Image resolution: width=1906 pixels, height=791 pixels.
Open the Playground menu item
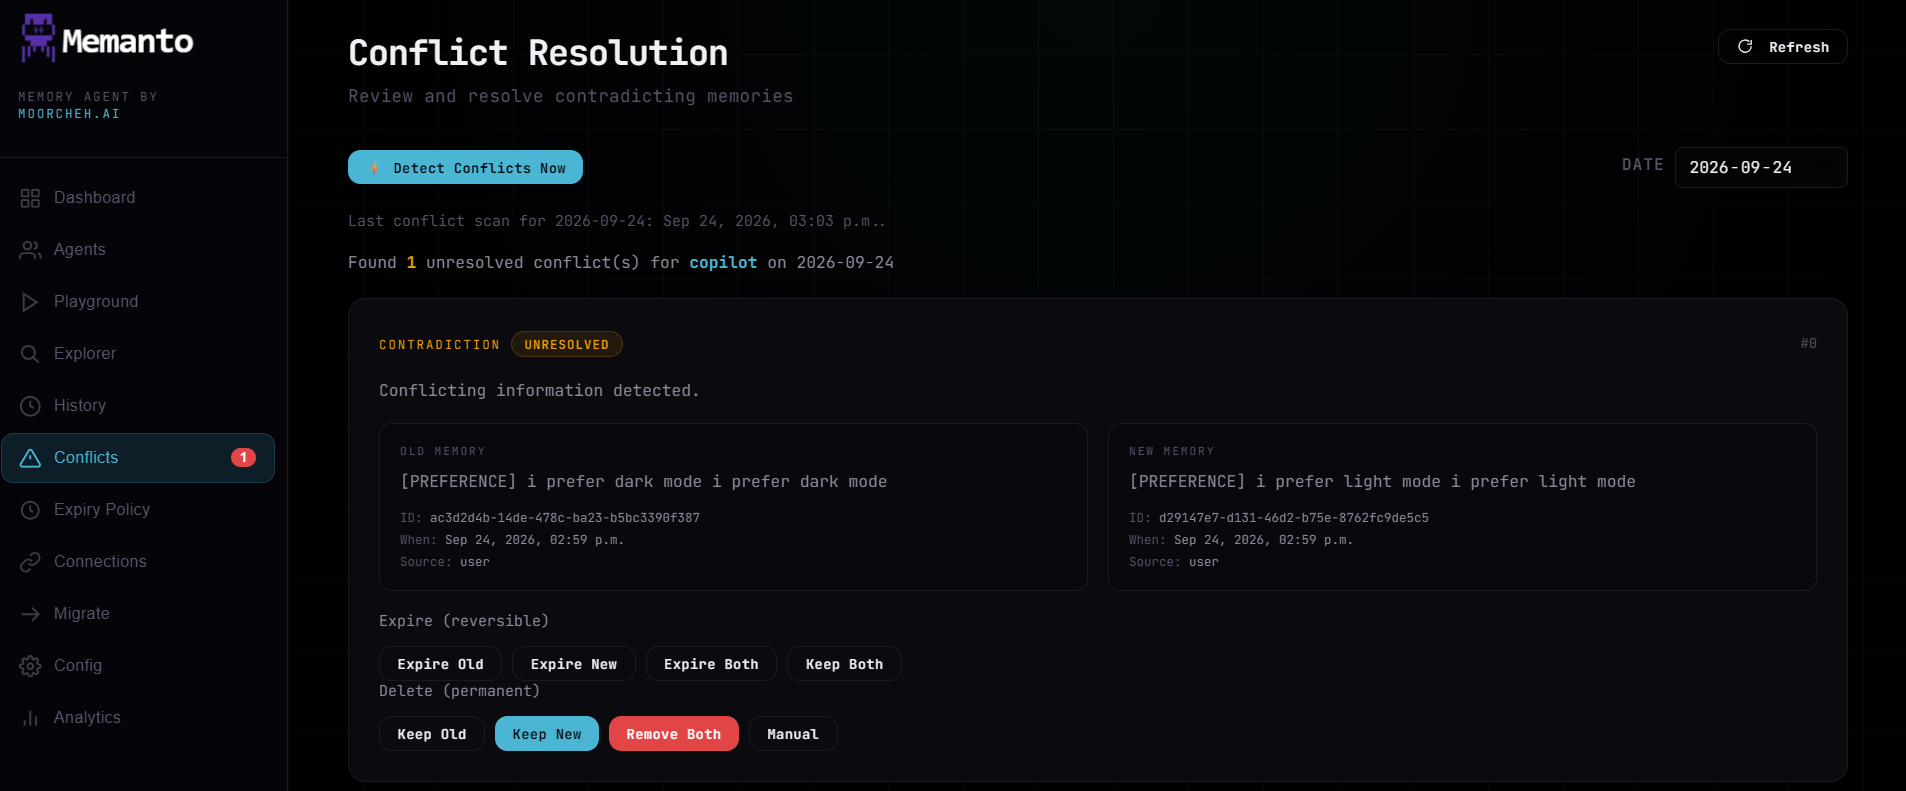tap(138, 302)
